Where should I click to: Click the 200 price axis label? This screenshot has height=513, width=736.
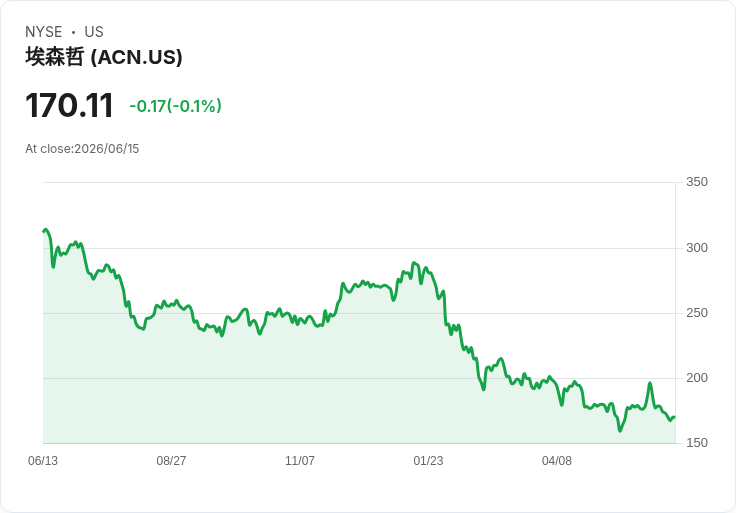pos(697,378)
